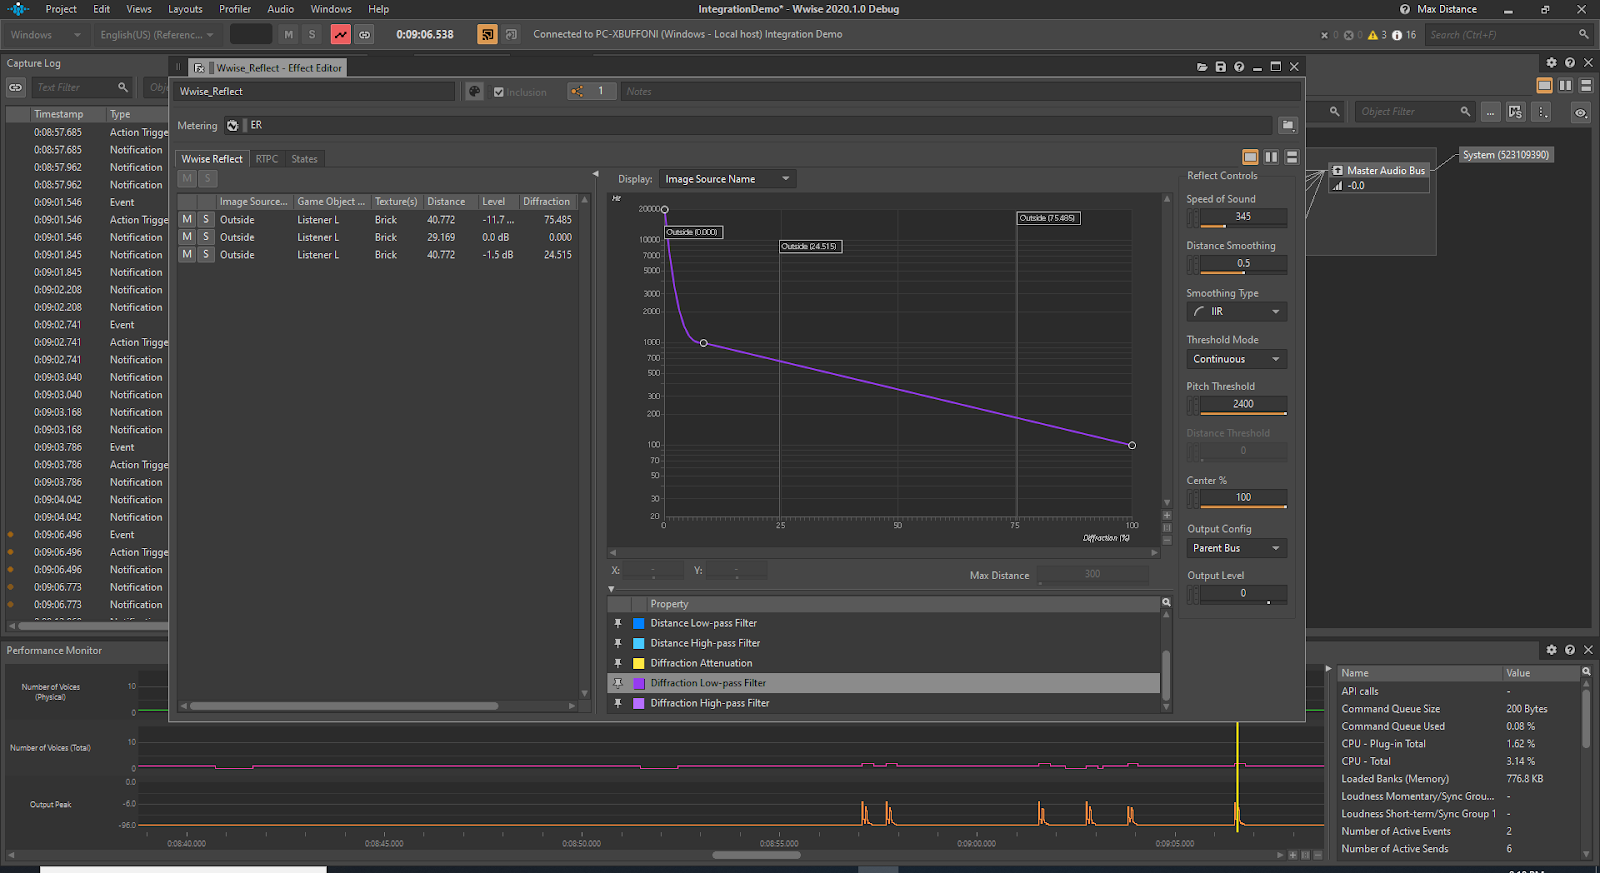Screen dimensions: 1600x873
Task: Switch to the RTPC tab
Action: (x=267, y=159)
